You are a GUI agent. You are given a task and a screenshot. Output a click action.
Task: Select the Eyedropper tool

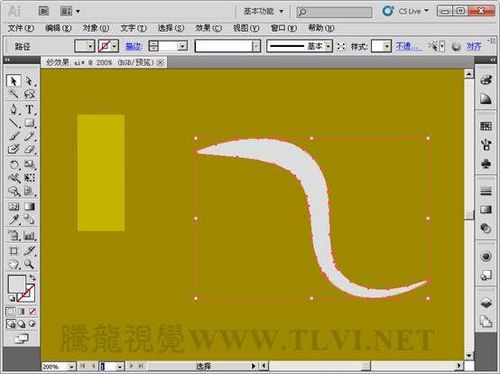point(14,220)
